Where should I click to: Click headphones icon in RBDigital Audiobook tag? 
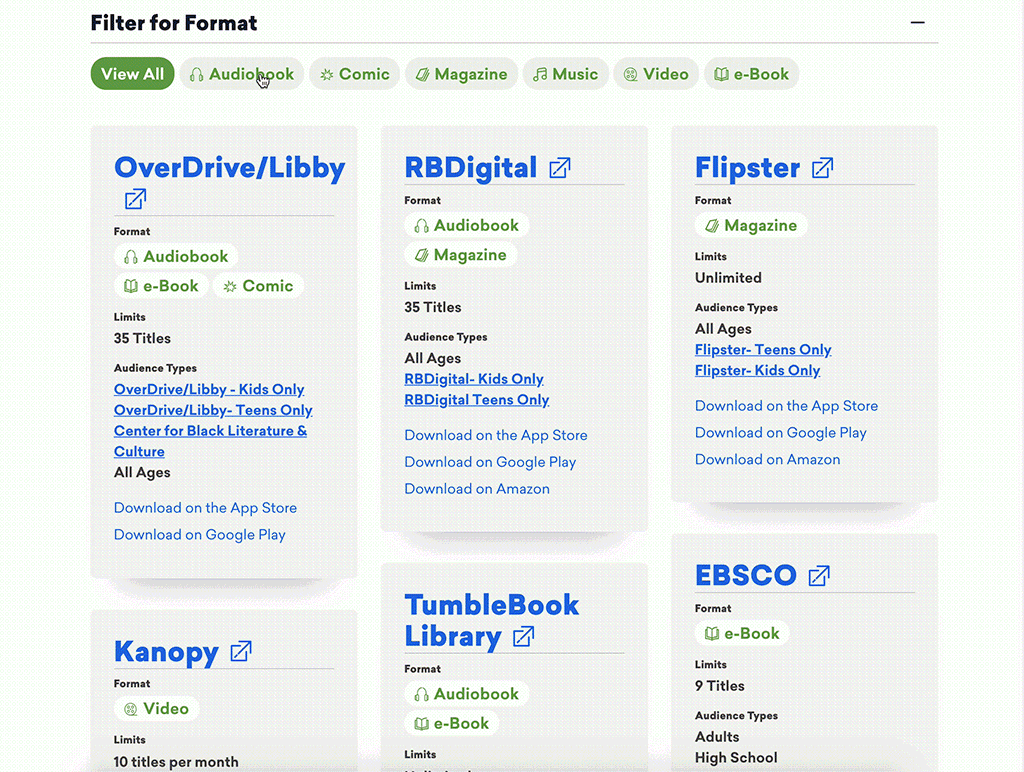click(x=422, y=226)
